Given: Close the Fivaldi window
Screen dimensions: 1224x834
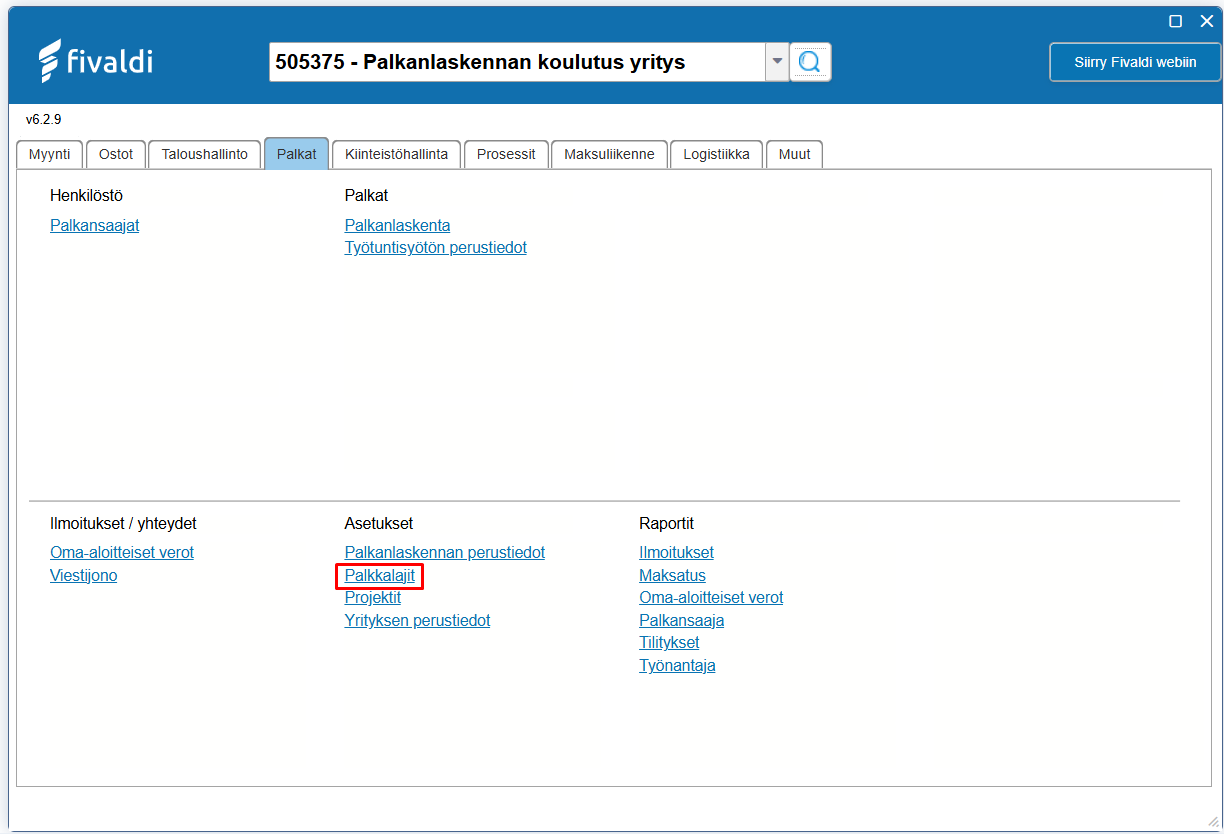Looking at the screenshot, I should click(x=1206, y=21).
